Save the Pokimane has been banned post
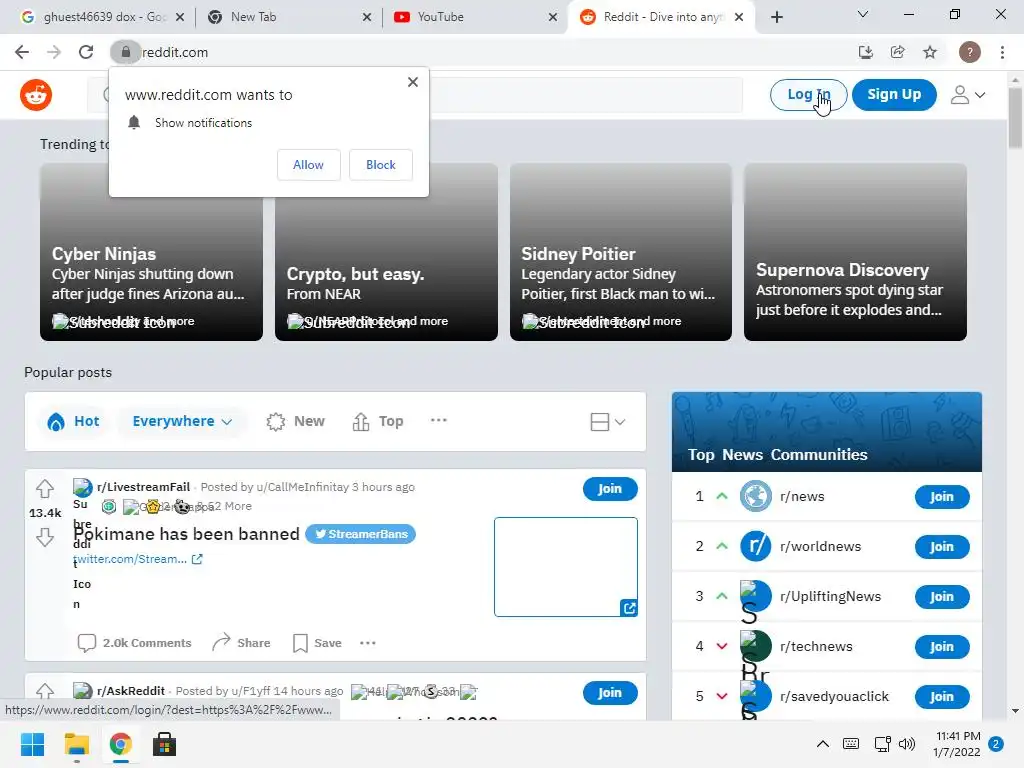Viewport: 1024px width, 768px height. pos(317,643)
